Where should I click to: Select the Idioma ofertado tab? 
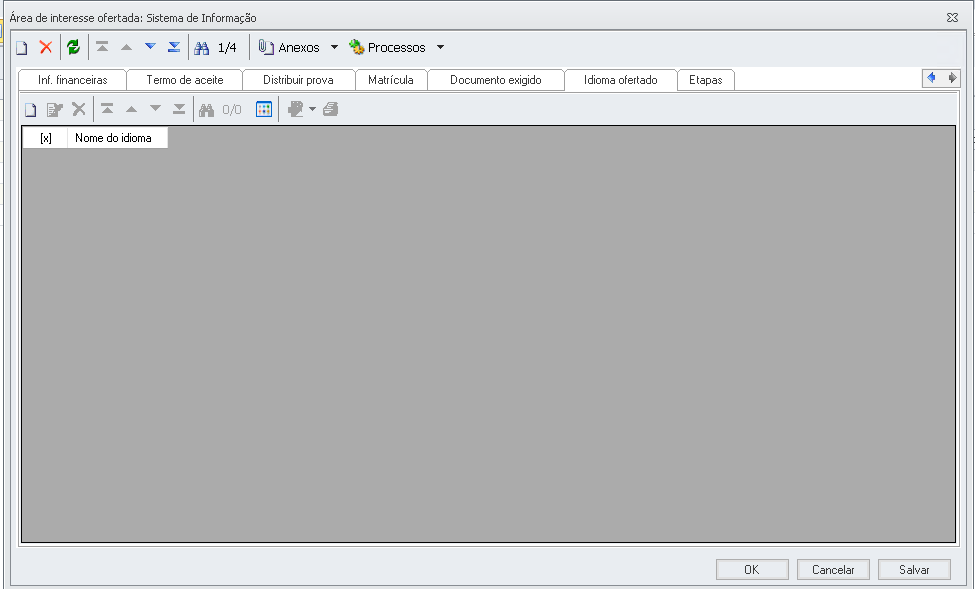pos(621,80)
